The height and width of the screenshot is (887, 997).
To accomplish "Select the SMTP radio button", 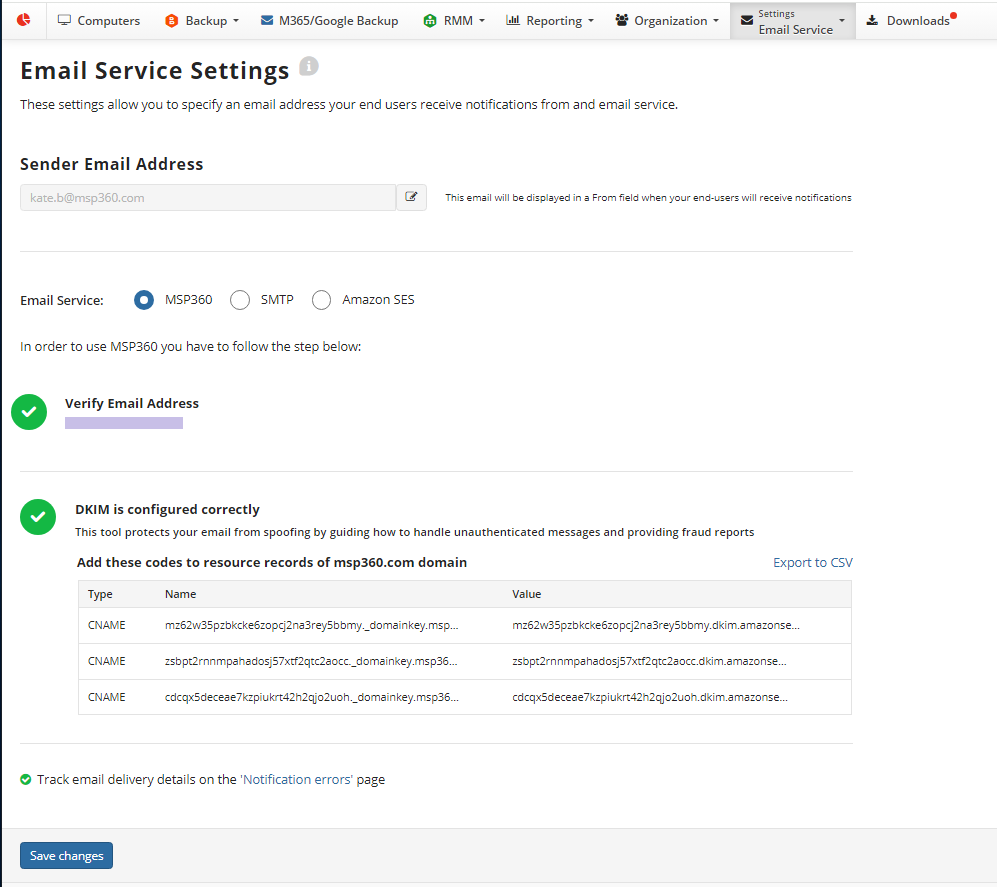I will pos(240,300).
